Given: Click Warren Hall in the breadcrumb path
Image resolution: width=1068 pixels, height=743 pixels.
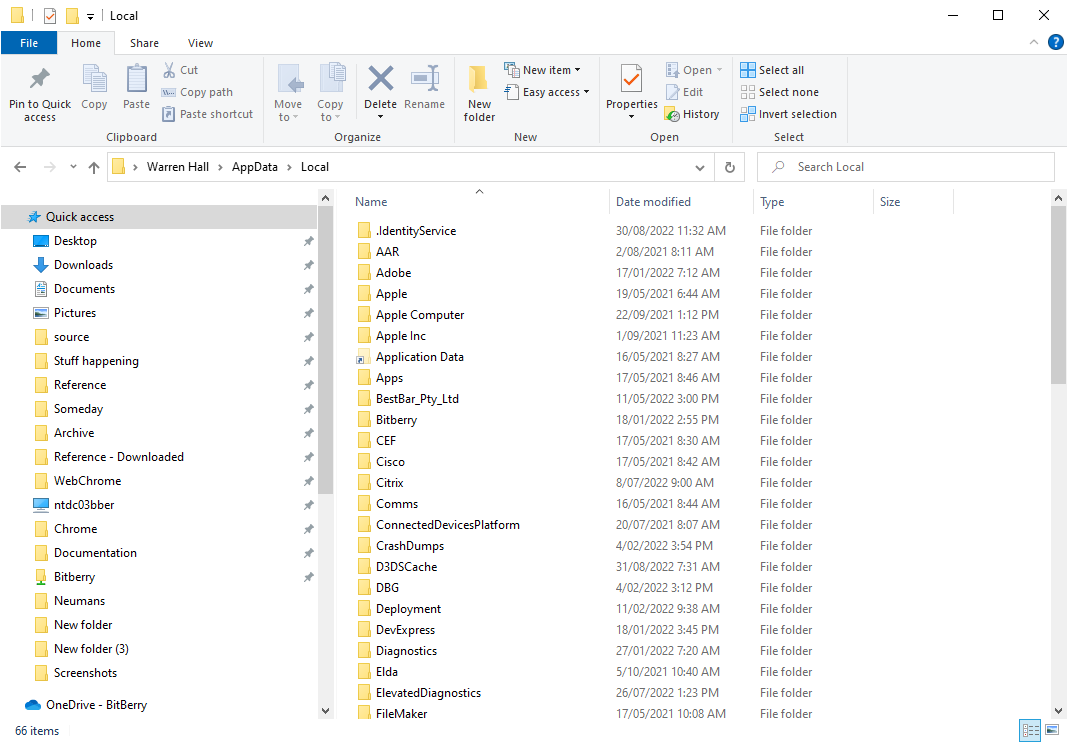Looking at the screenshot, I should click(178, 167).
